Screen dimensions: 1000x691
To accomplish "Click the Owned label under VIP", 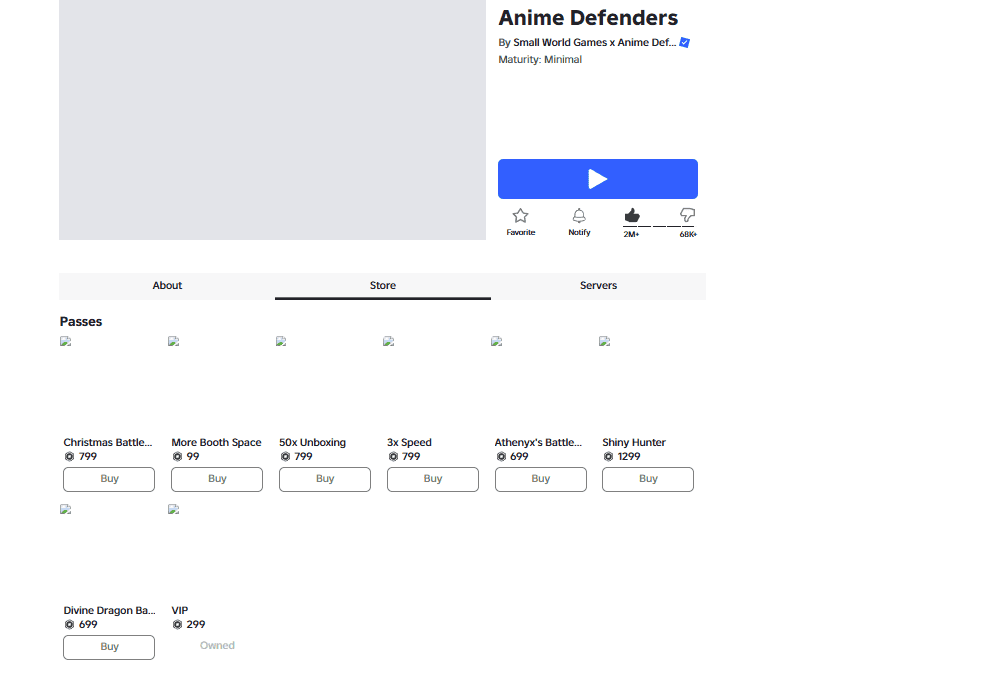I will tap(217, 646).
